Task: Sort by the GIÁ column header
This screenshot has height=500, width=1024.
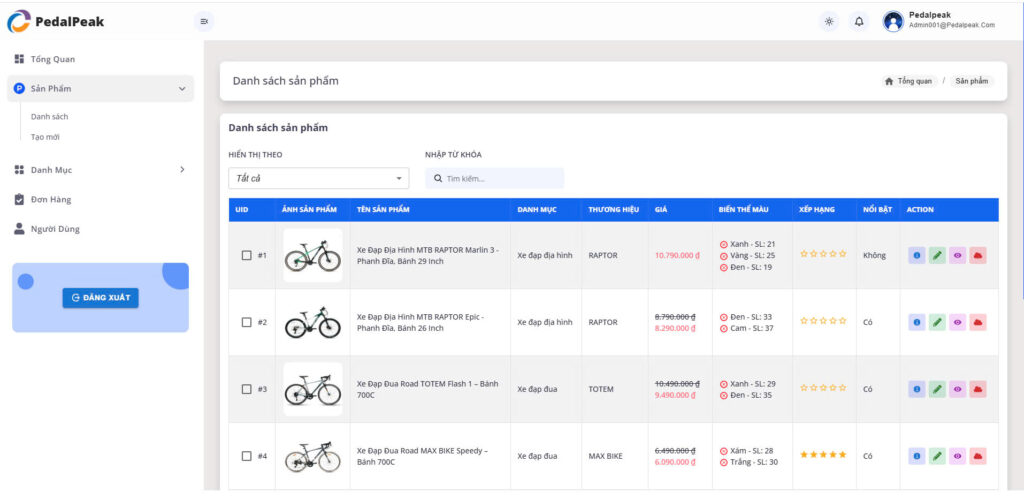Action: click(x=661, y=210)
